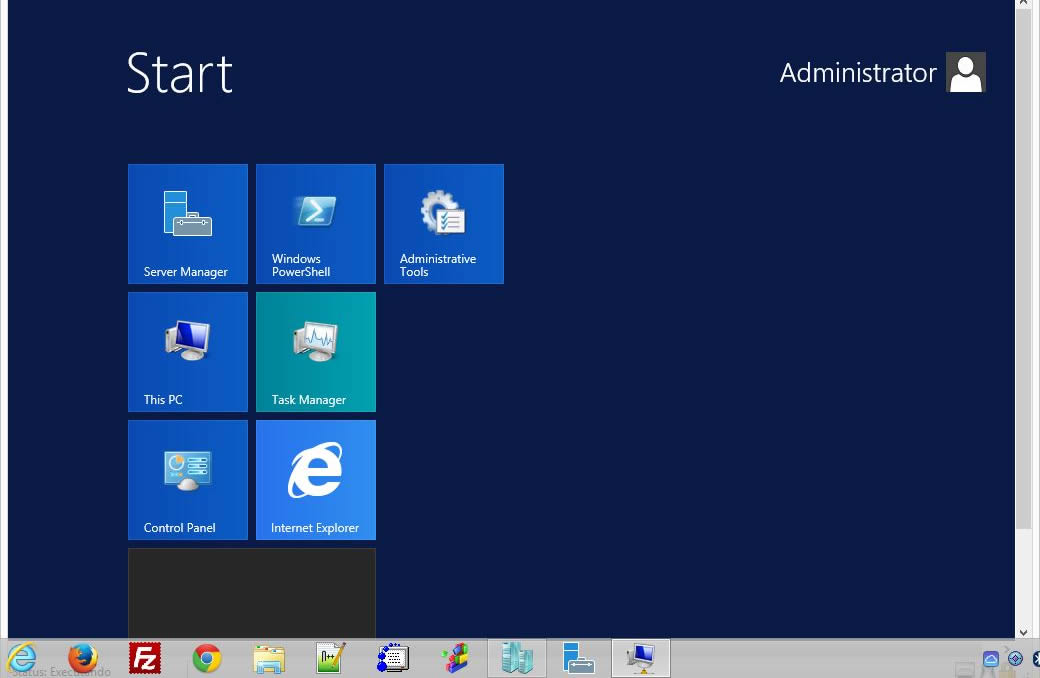Open the This PC tile

pyautogui.click(x=187, y=351)
